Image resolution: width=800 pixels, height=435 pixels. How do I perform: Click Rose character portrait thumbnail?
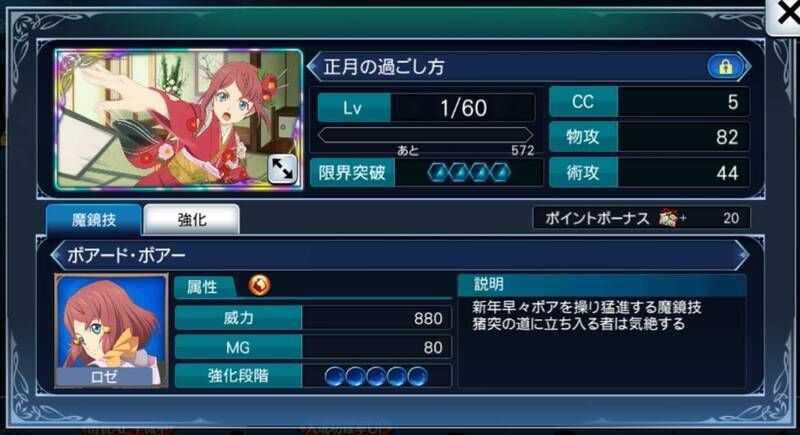pos(111,330)
